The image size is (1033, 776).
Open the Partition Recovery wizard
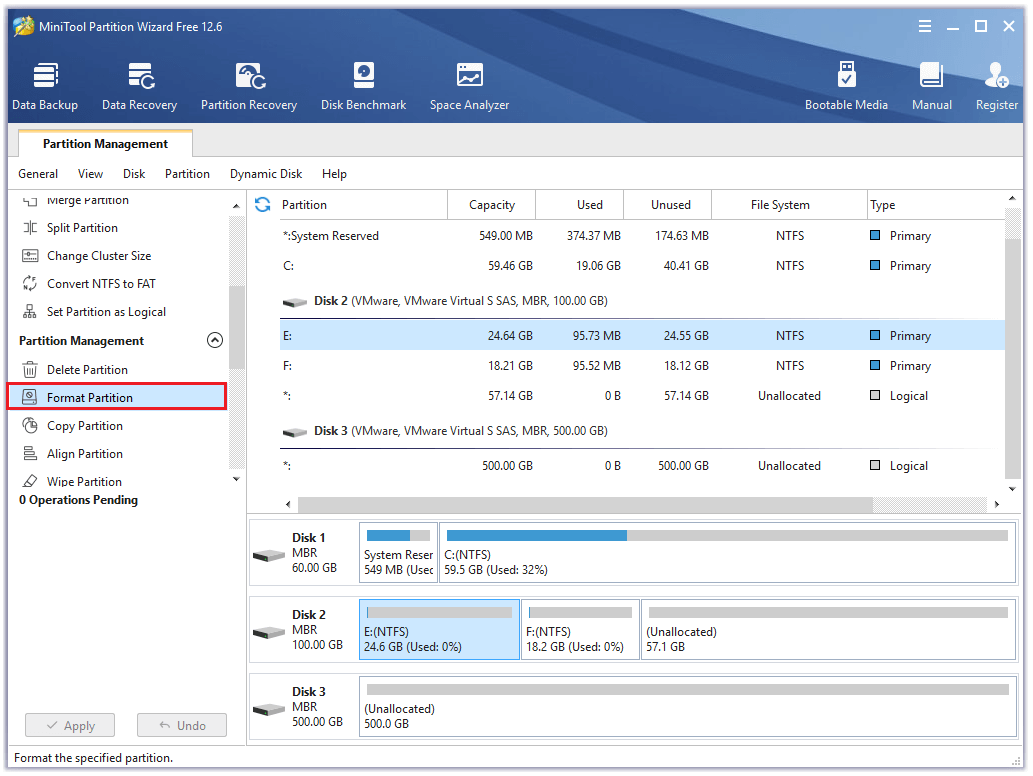point(248,84)
